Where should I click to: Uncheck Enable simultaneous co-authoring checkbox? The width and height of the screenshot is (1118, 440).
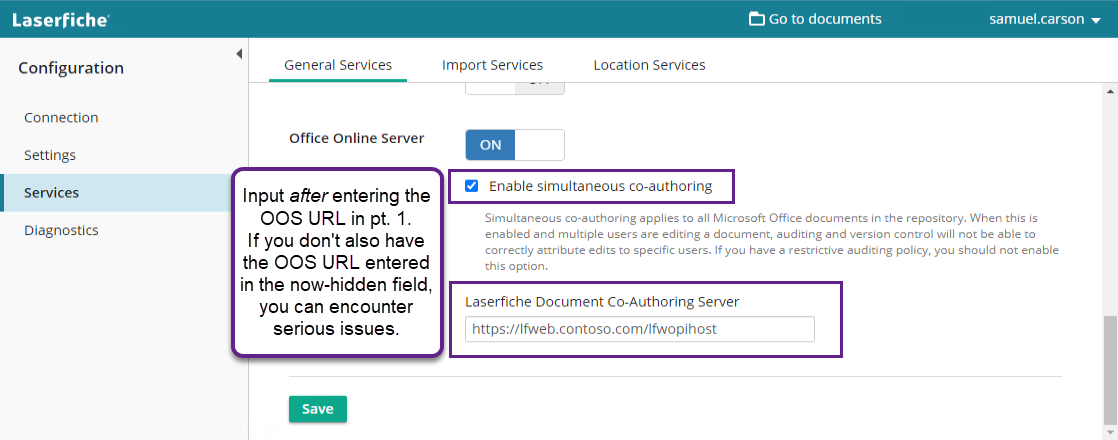[471, 187]
